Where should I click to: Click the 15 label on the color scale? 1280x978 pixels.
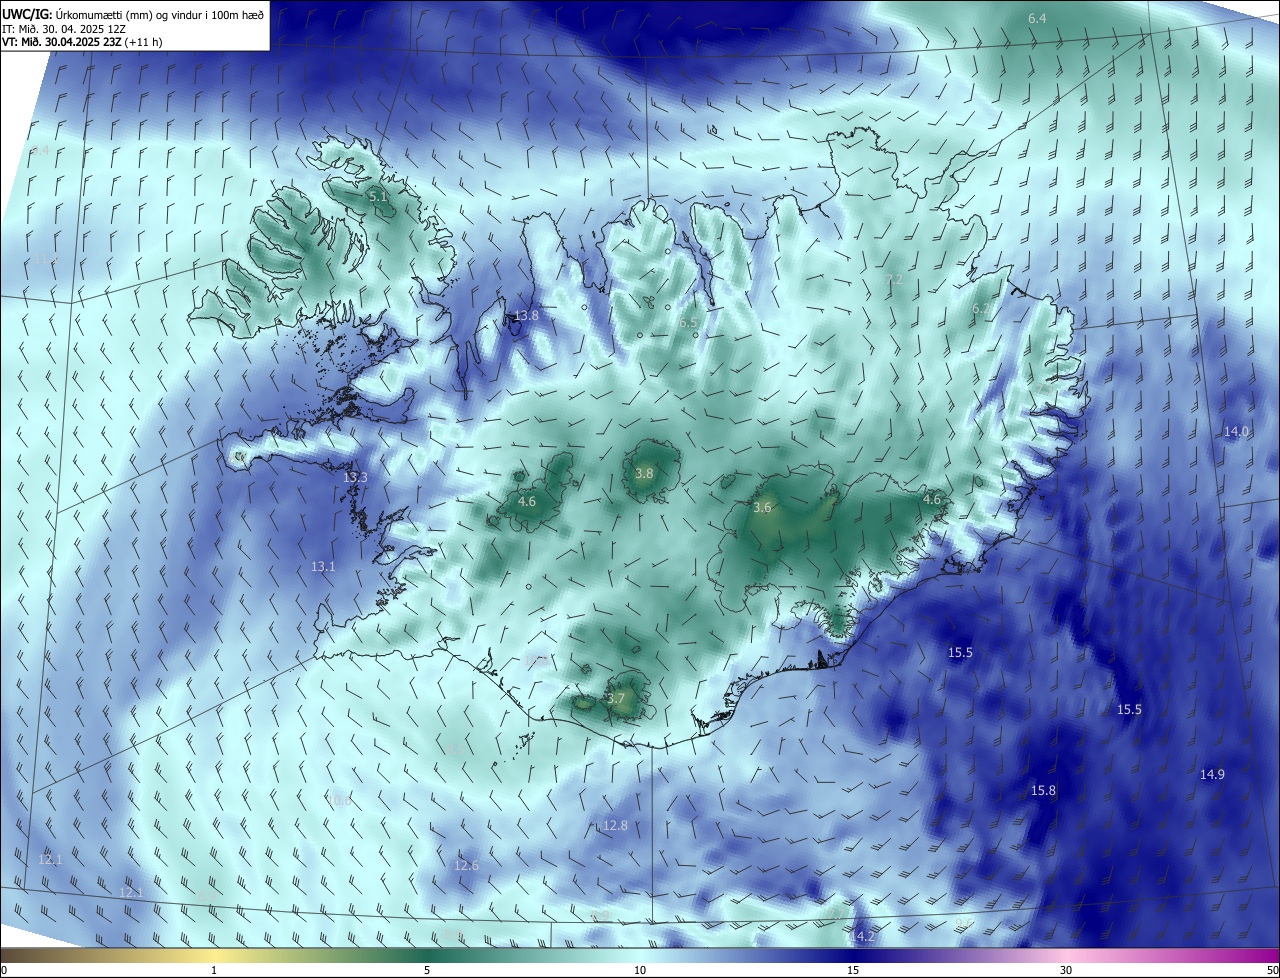(x=853, y=970)
